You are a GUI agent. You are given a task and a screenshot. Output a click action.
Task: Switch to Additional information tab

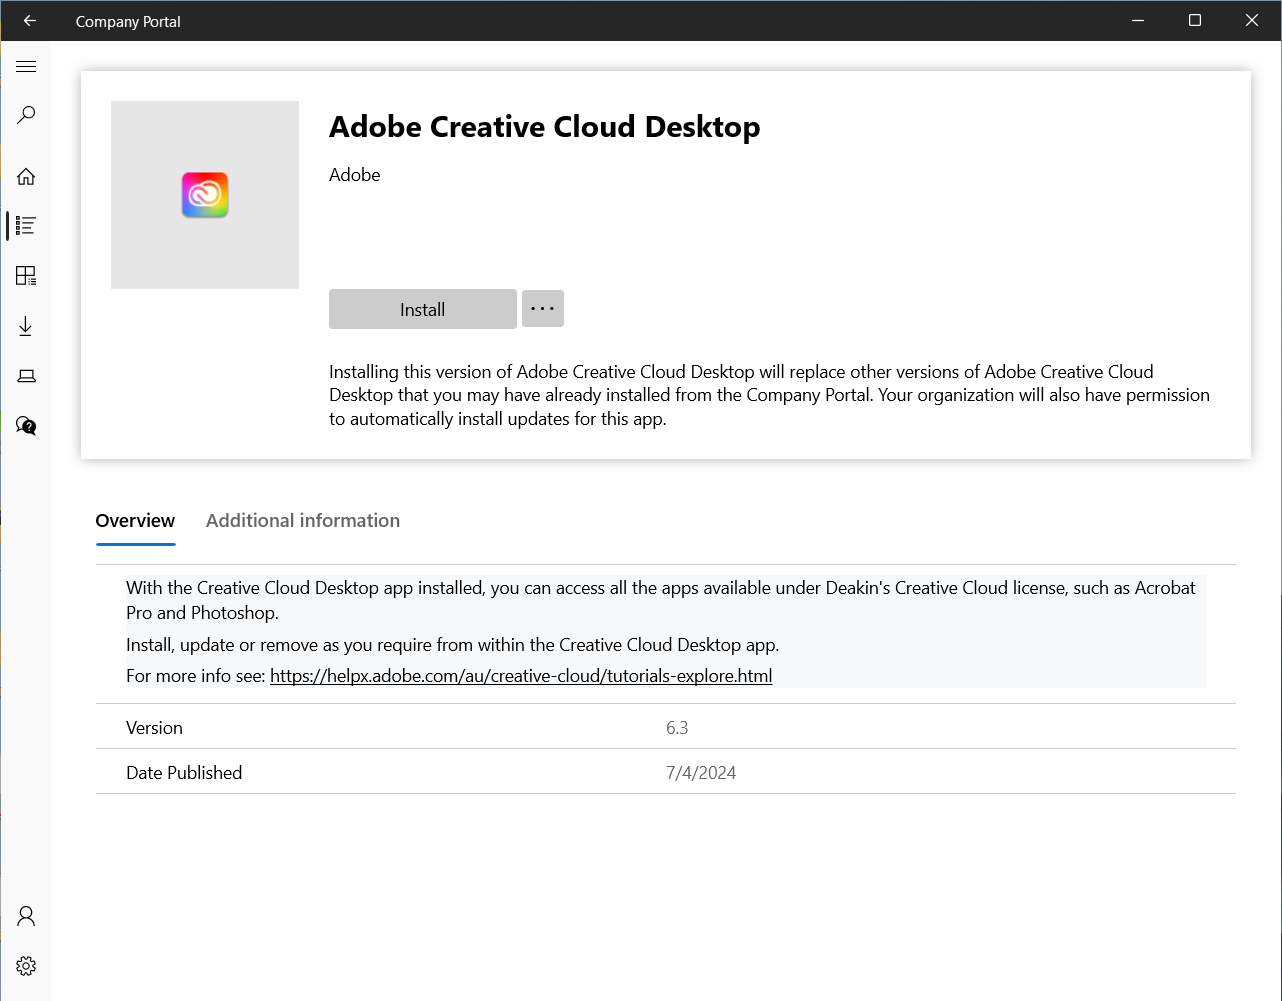point(303,520)
